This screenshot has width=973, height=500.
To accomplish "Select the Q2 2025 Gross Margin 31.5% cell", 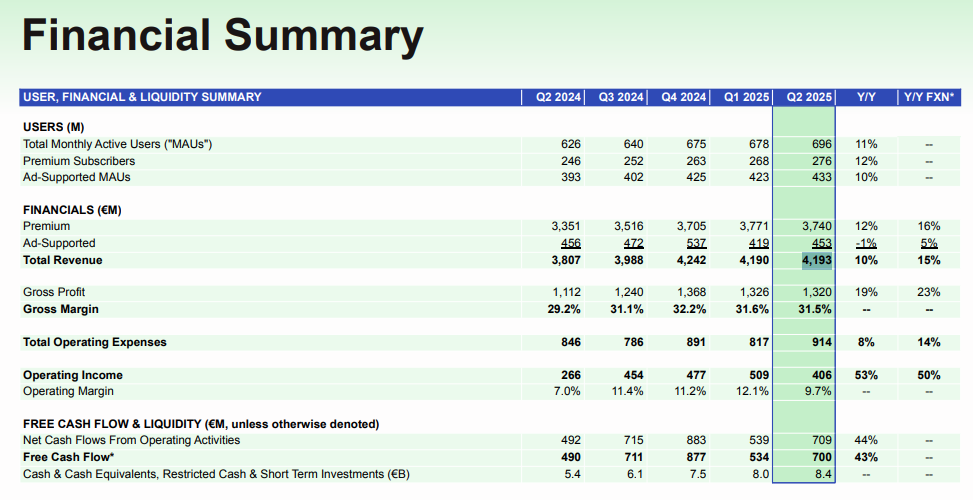I will pyautogui.click(x=816, y=309).
